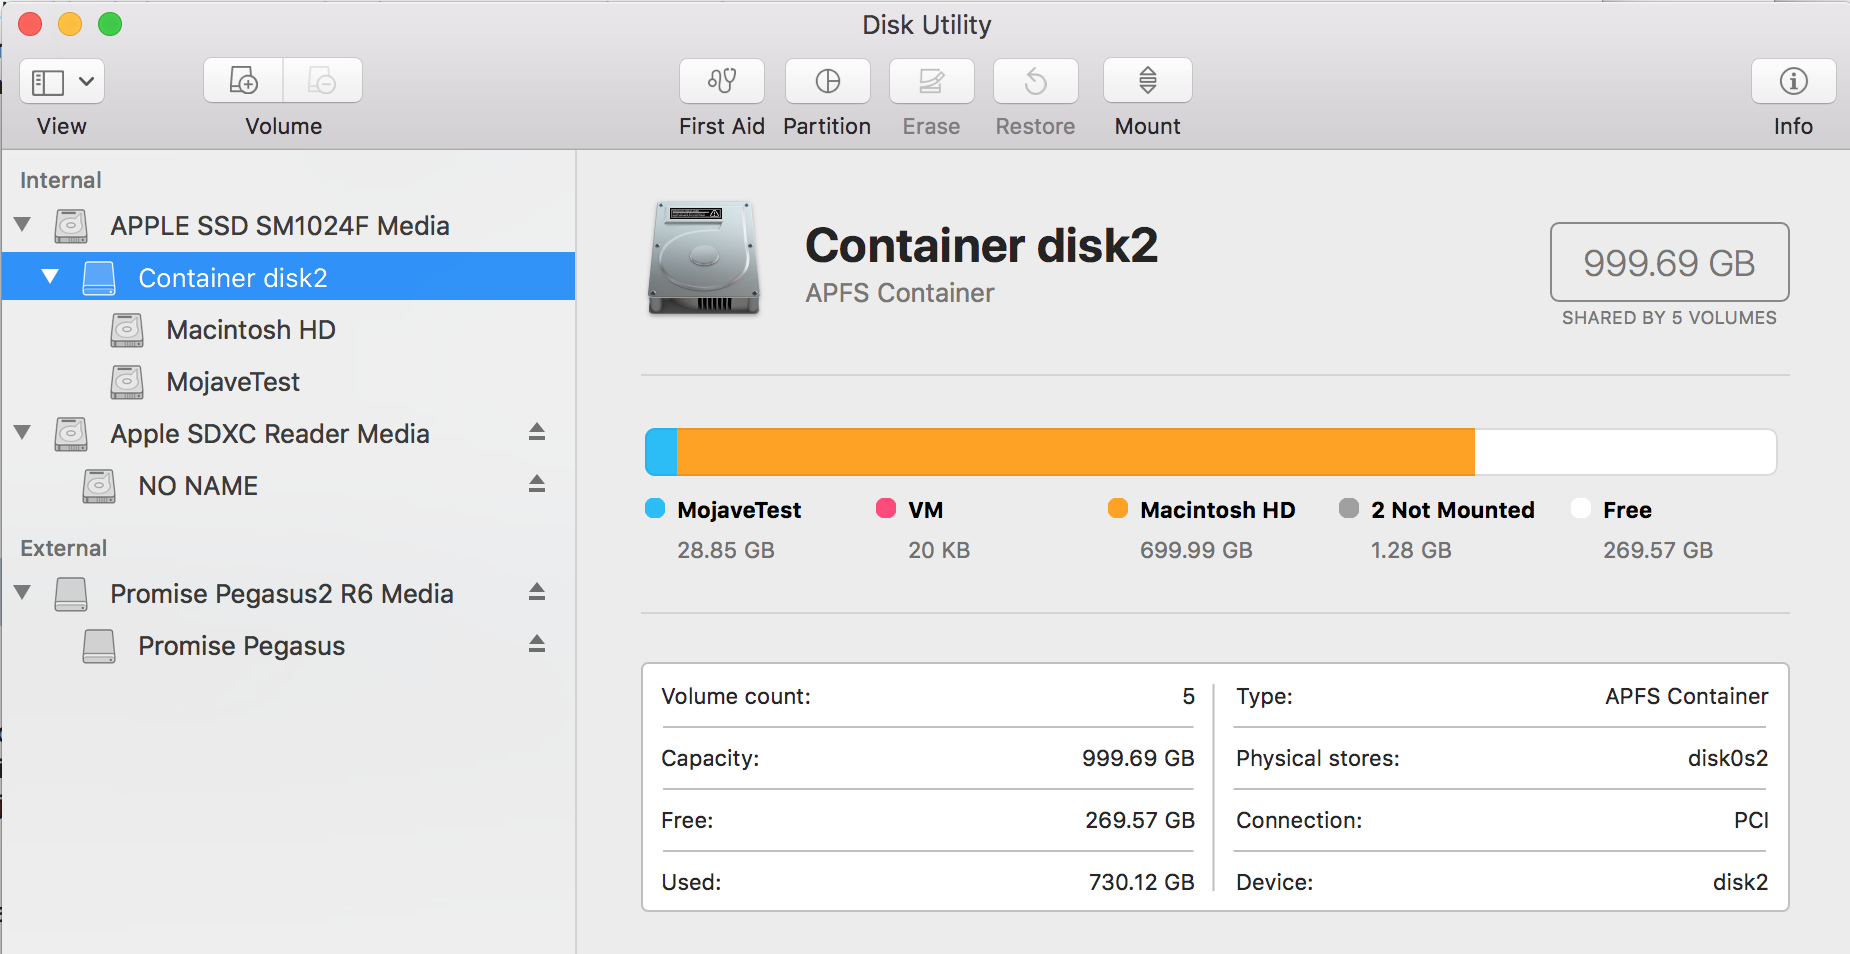1850x954 pixels.
Task: Click the add volume icon
Action: pyautogui.click(x=244, y=81)
